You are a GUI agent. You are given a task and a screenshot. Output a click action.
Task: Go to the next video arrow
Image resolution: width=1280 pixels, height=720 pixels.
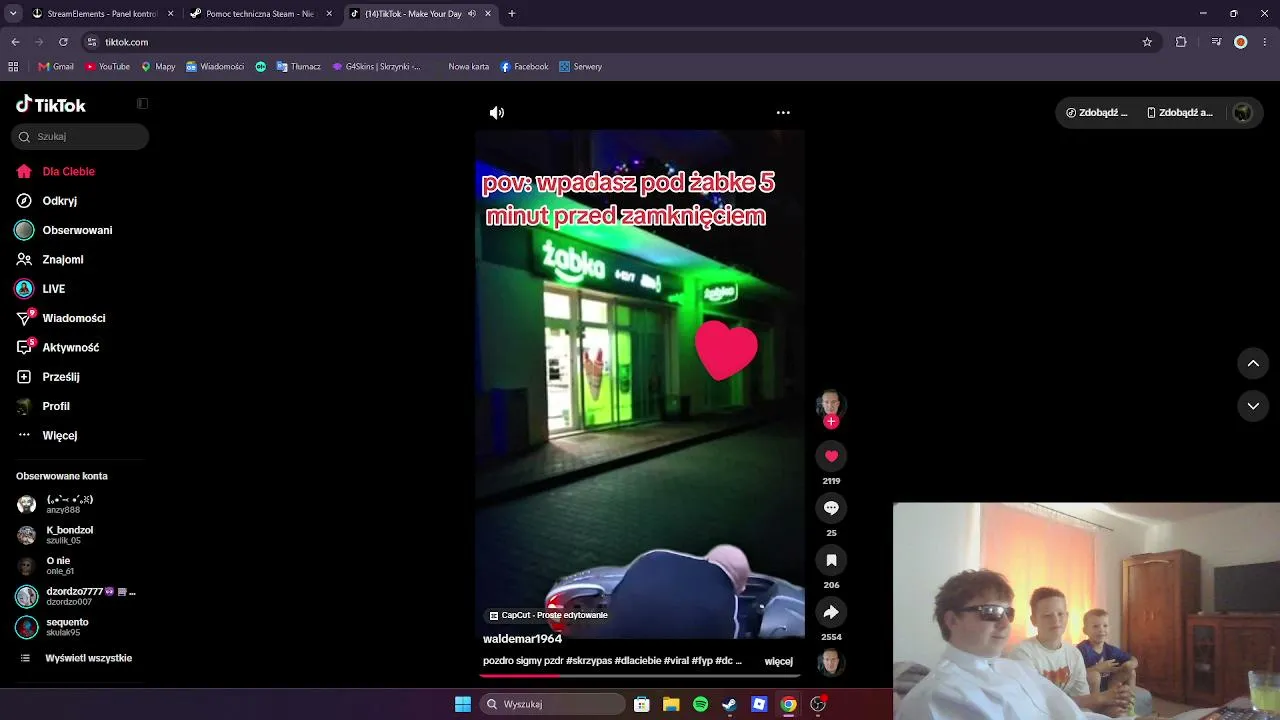(1253, 406)
